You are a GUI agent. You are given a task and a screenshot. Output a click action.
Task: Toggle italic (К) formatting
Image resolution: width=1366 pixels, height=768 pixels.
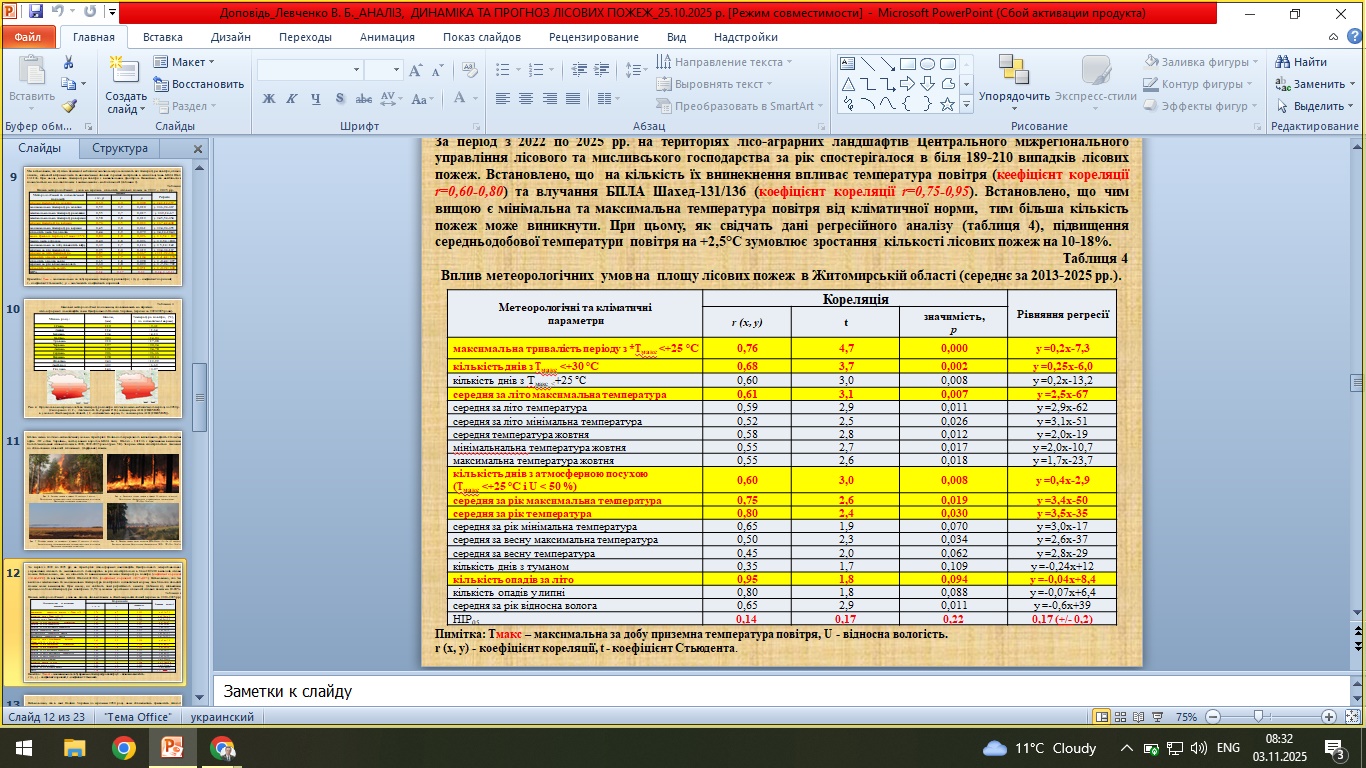pos(289,98)
